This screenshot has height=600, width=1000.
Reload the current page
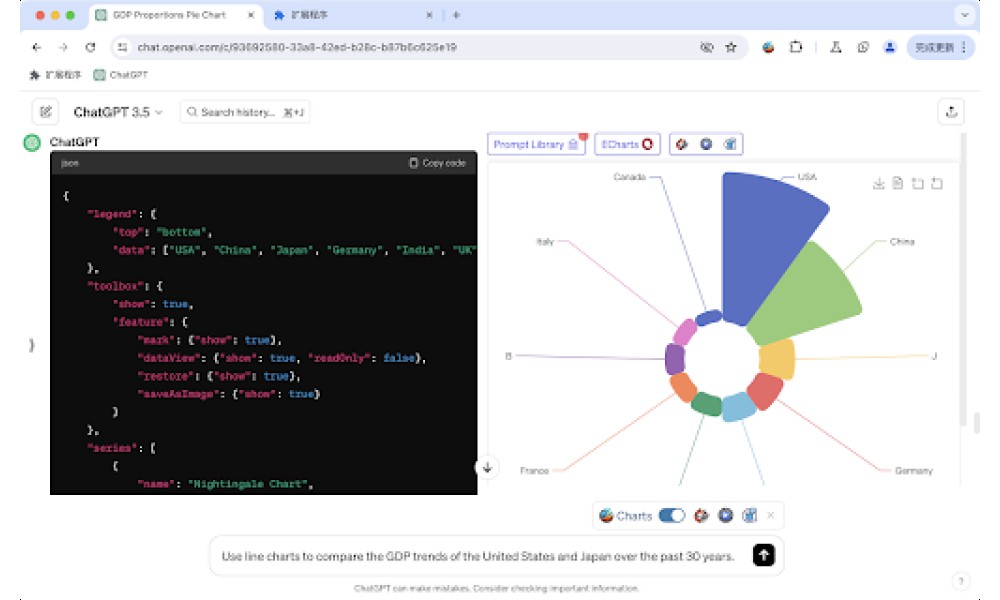tap(90, 47)
